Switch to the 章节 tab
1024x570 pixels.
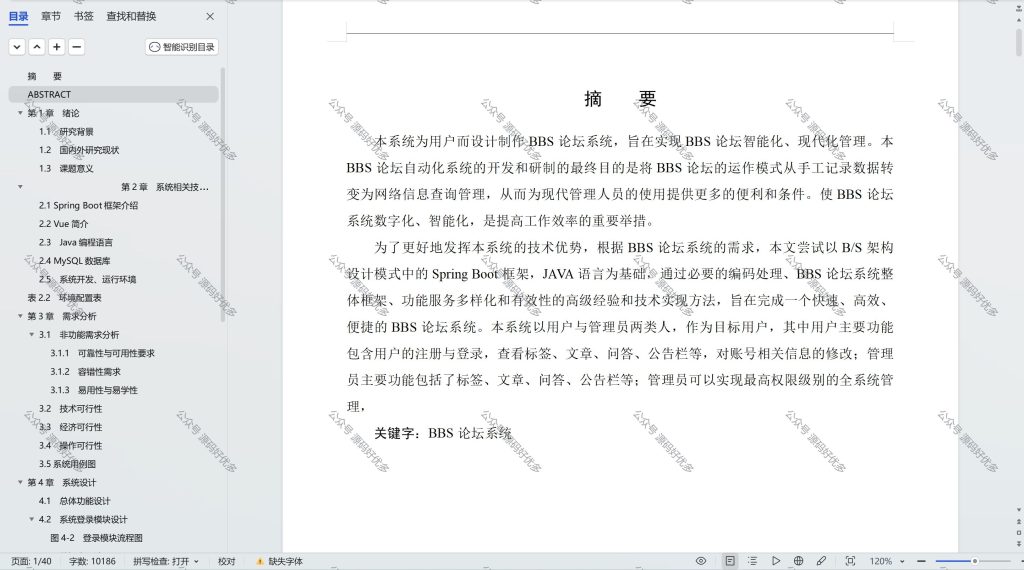click(x=50, y=16)
